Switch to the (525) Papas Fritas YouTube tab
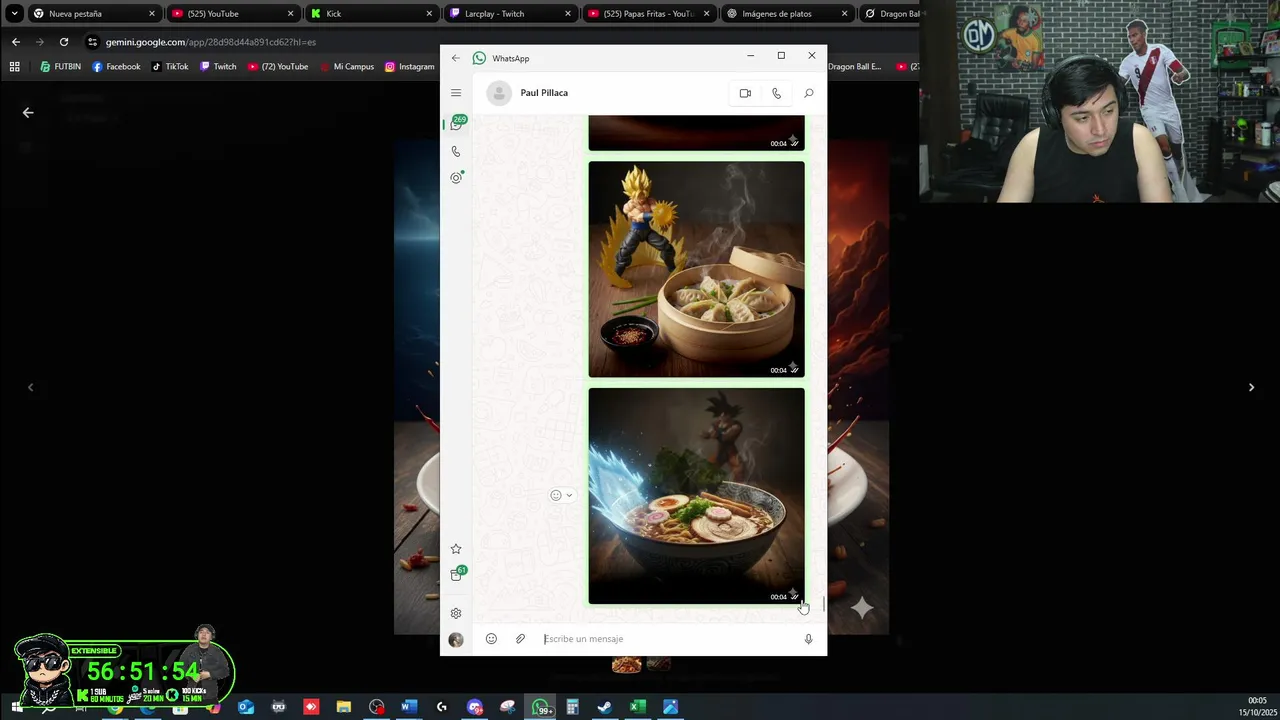Viewport: 1280px width, 720px height. tap(646, 14)
